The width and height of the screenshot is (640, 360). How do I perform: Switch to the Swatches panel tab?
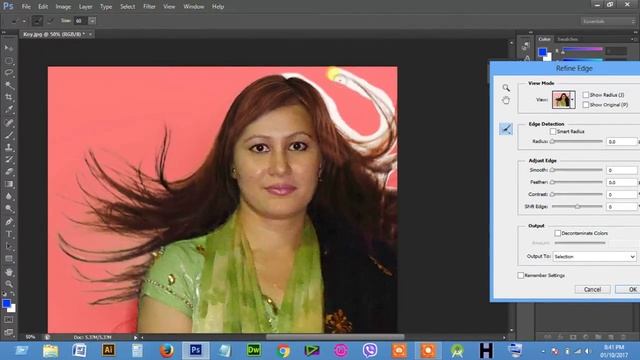click(x=567, y=39)
